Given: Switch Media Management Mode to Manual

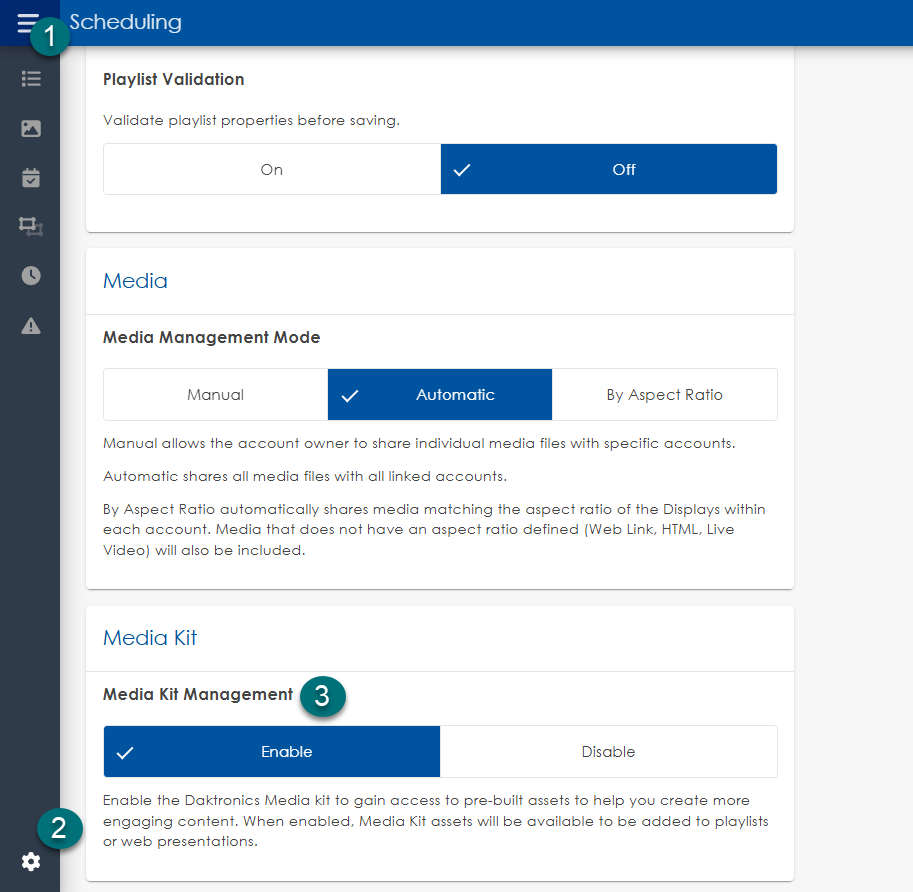Looking at the screenshot, I should click(215, 394).
